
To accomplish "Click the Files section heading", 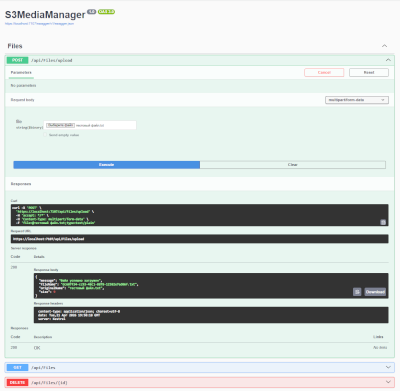I will [x=15, y=46].
